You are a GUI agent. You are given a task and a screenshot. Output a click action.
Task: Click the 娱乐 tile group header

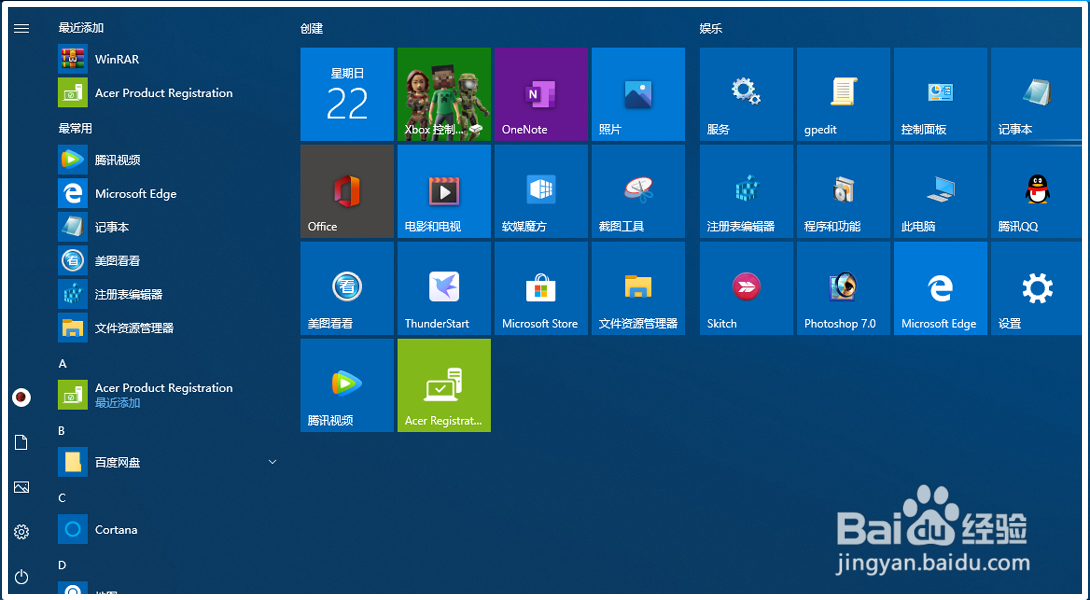[710, 29]
